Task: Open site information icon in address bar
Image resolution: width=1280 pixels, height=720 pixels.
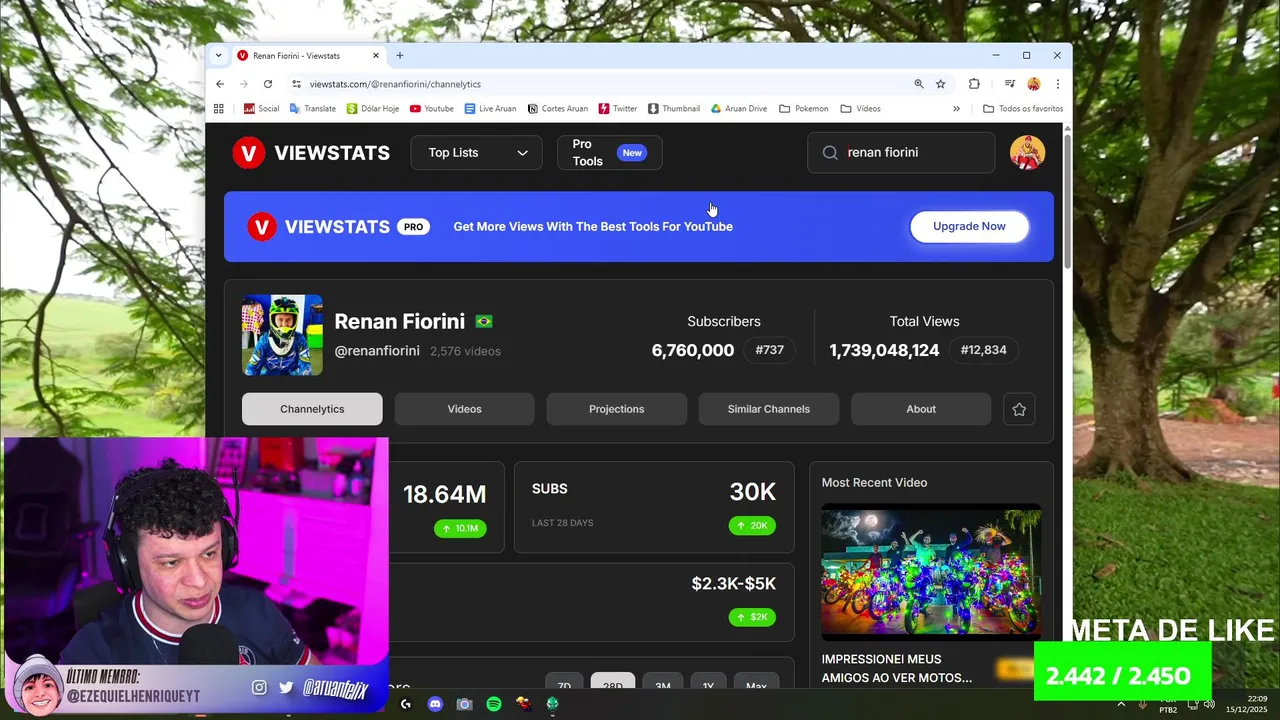Action: [x=296, y=84]
